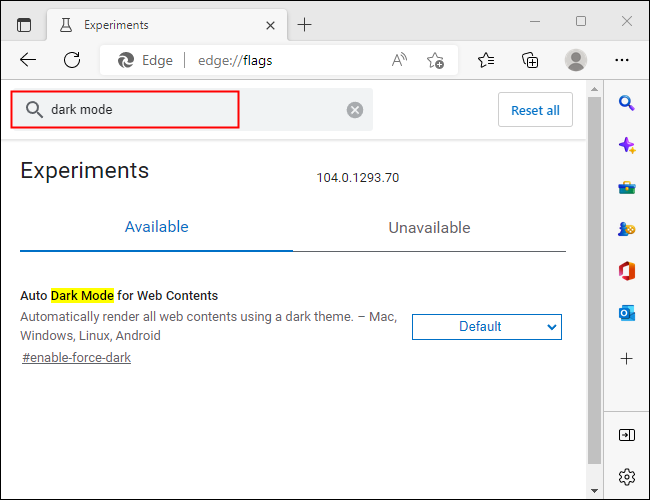Expand the Default dropdown for Auto Dark Mode

[x=487, y=327]
